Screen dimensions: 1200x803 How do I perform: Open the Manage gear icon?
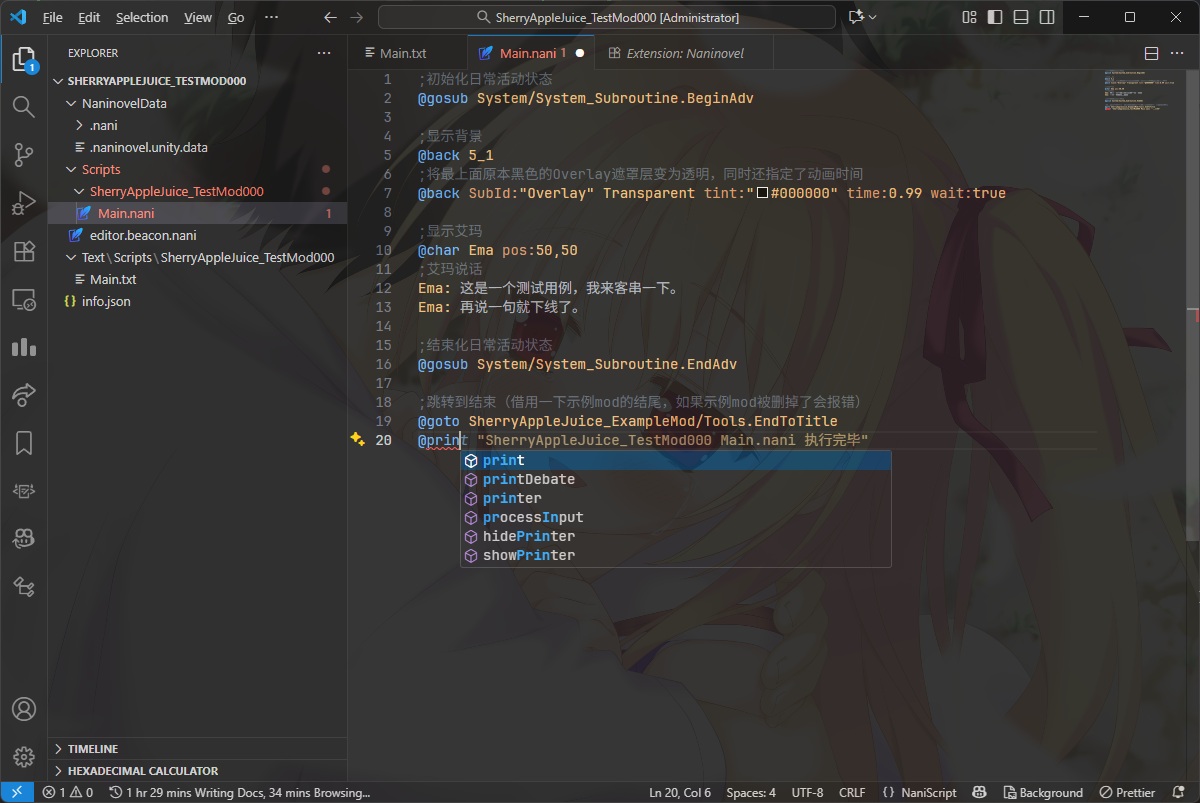coord(22,757)
